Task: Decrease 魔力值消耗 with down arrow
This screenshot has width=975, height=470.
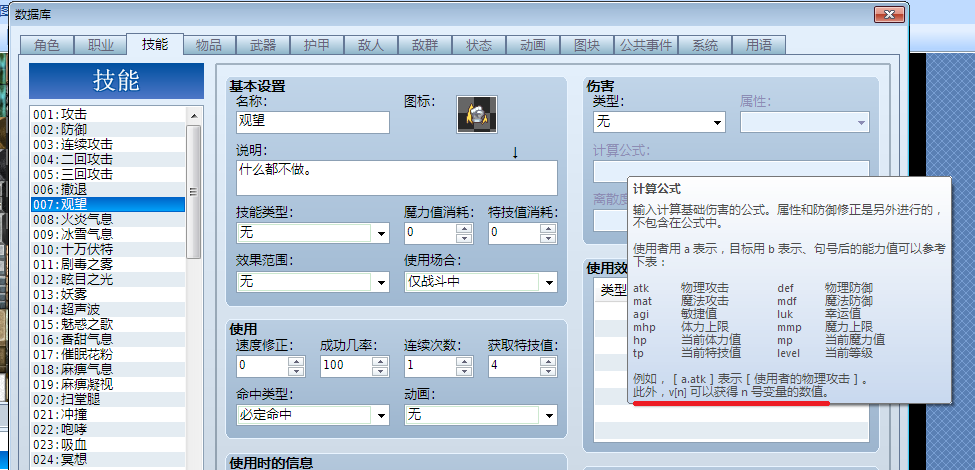Action: [464, 238]
